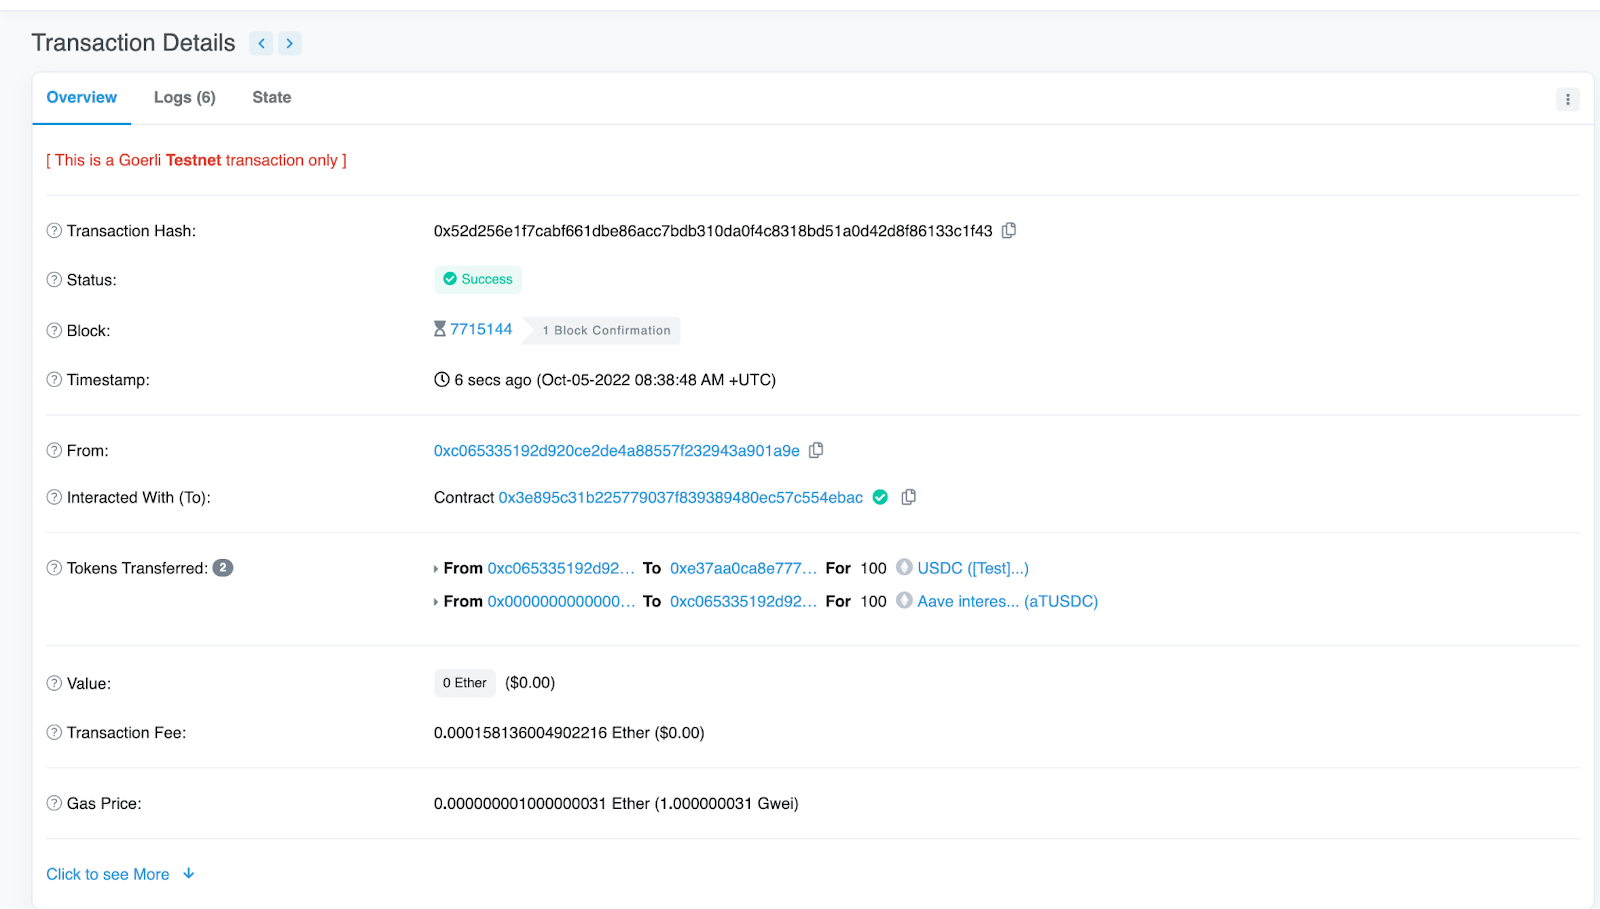The image size is (1600, 909).
Task: Click the Success status badge
Action: click(478, 279)
